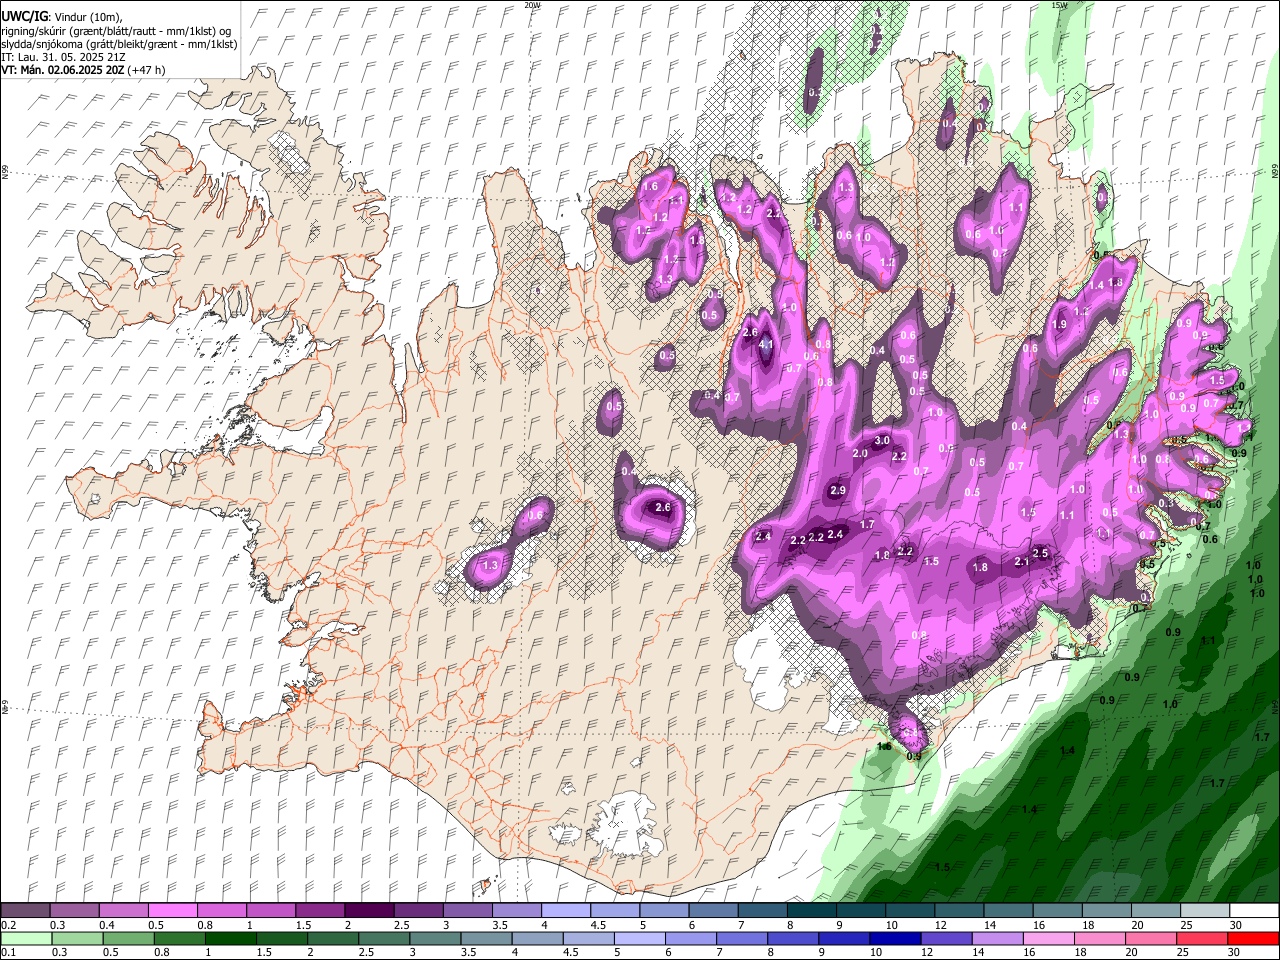Click the darkest green 1–1.5 rain legend swatch
1280x960 pixels.
pyautogui.click(x=230, y=939)
